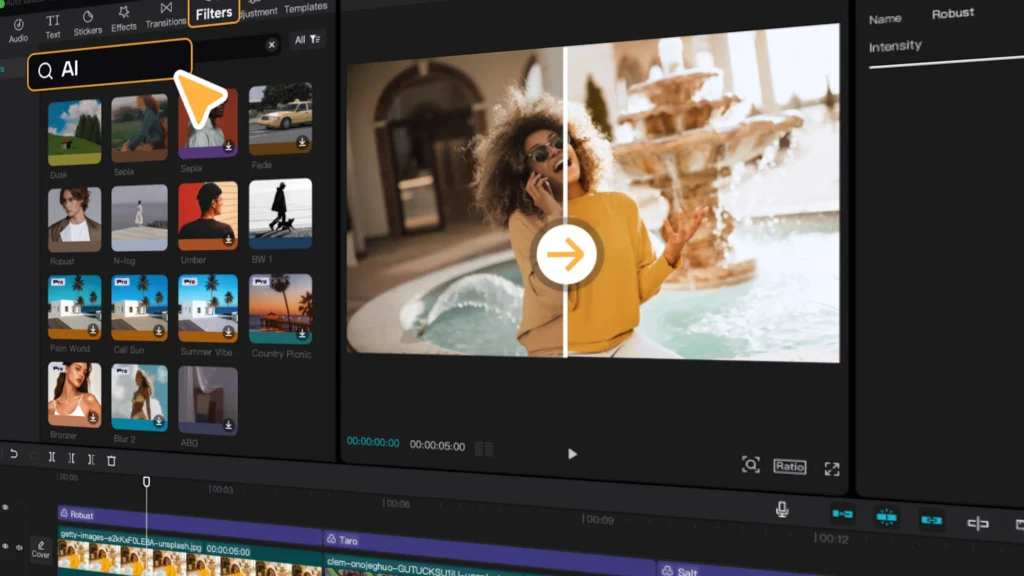Select the Bronzer filter thumbnail
1024x576 pixels.
coord(74,394)
